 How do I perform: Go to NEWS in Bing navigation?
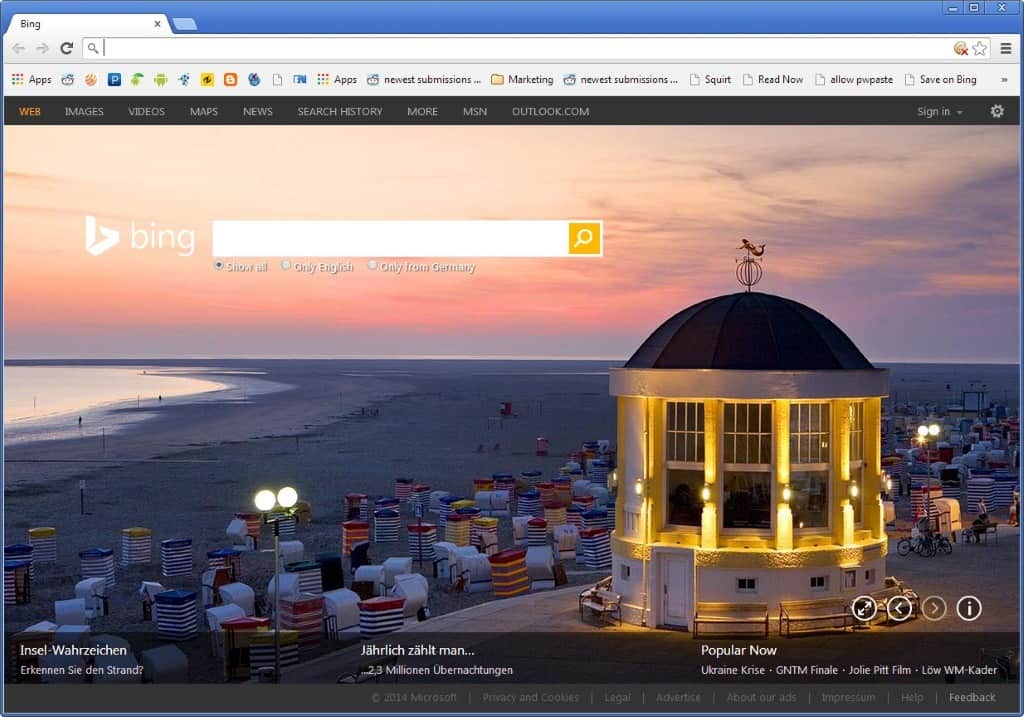coord(258,112)
